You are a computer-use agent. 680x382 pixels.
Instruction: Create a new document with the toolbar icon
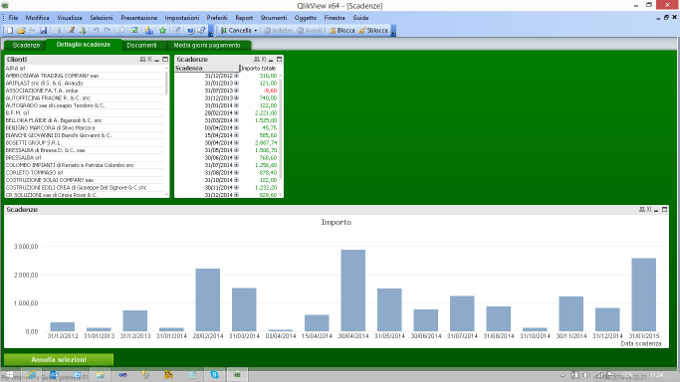[x=10, y=30]
